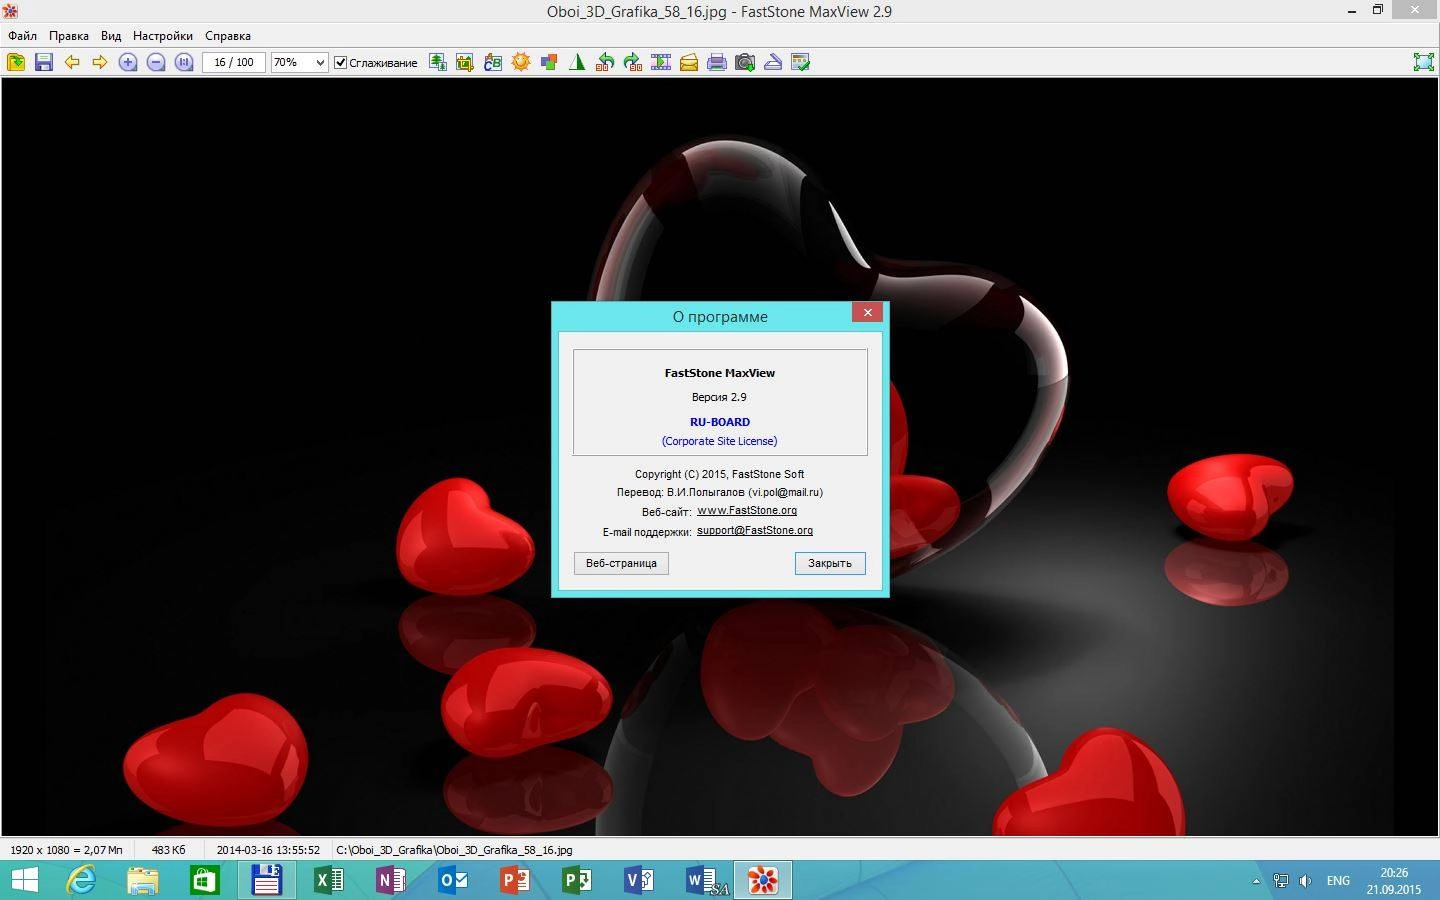1440x900 pixels.
Task: Launch Internet Explorer from taskbar
Action: tap(81, 880)
